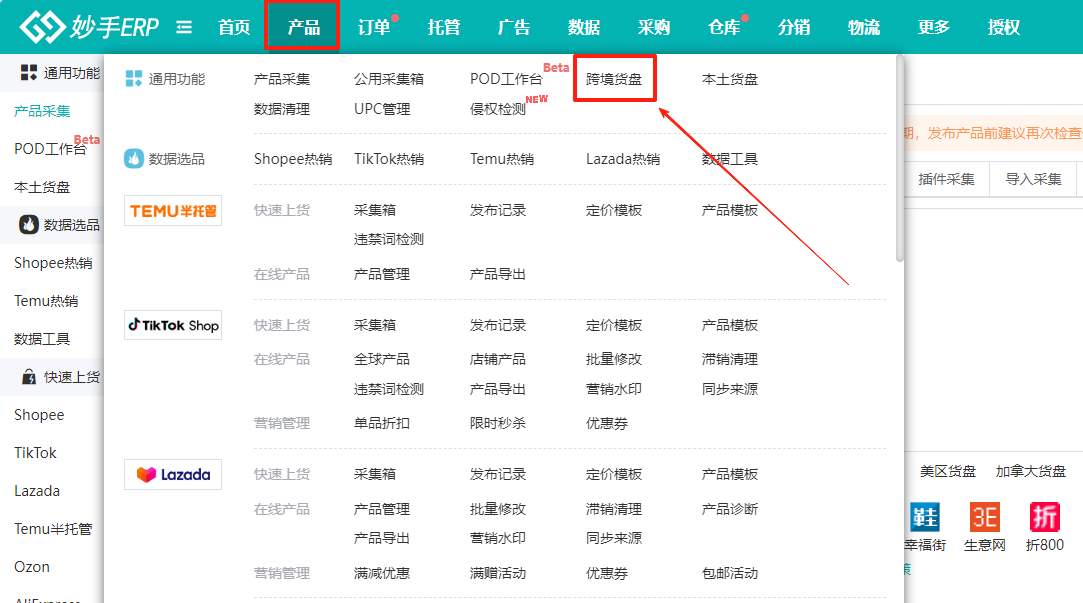Open 本土货盘 in product dropdown menu
This screenshot has width=1083, height=603.
click(729, 79)
